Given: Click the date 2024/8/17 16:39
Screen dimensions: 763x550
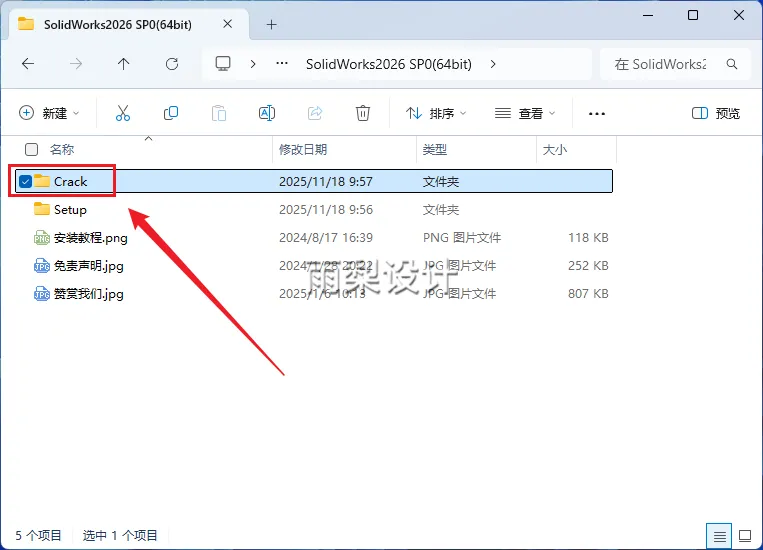Looking at the screenshot, I should 326,238.
